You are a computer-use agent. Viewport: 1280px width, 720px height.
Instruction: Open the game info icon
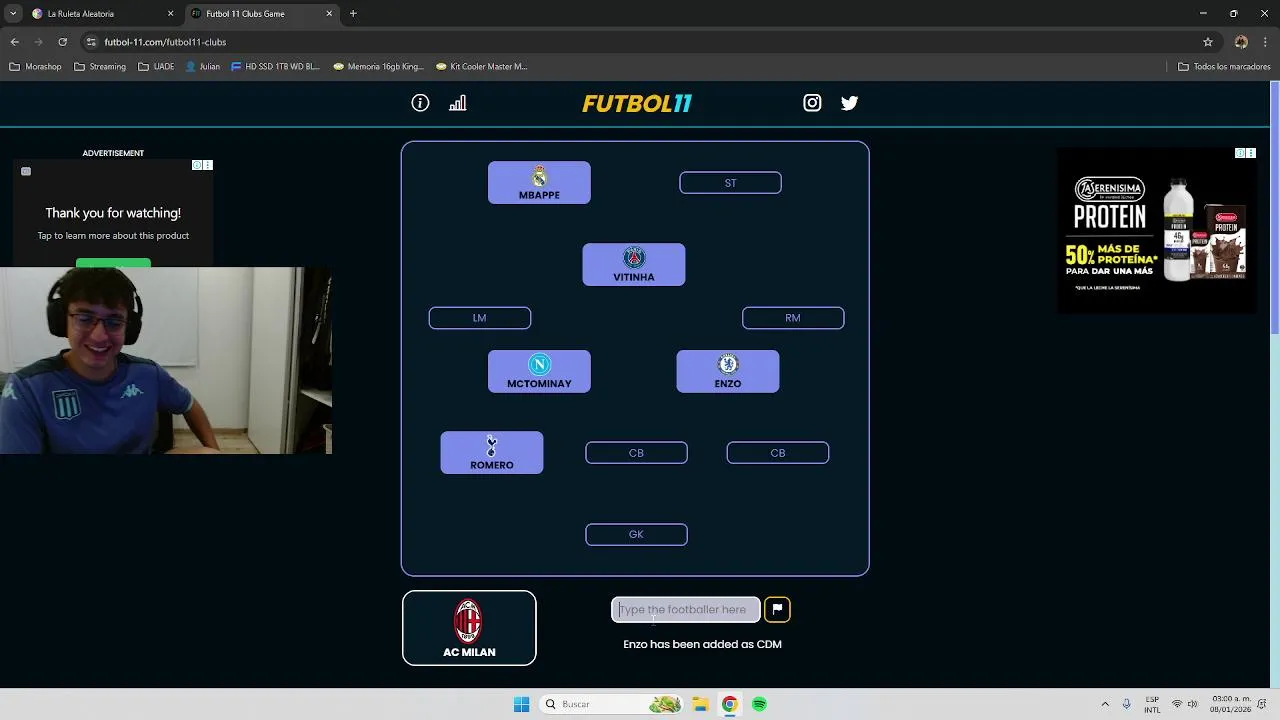(420, 103)
